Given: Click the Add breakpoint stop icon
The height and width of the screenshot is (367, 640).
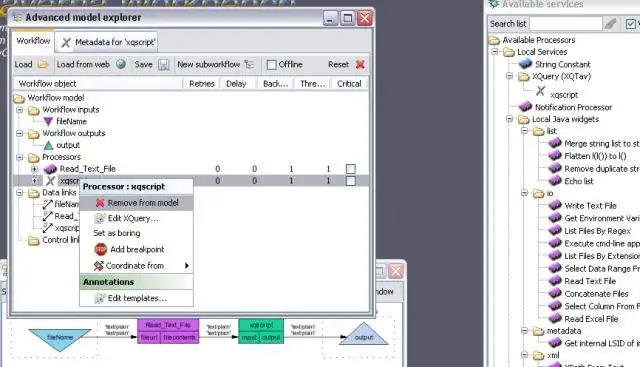Looking at the screenshot, I should click(x=100, y=249).
